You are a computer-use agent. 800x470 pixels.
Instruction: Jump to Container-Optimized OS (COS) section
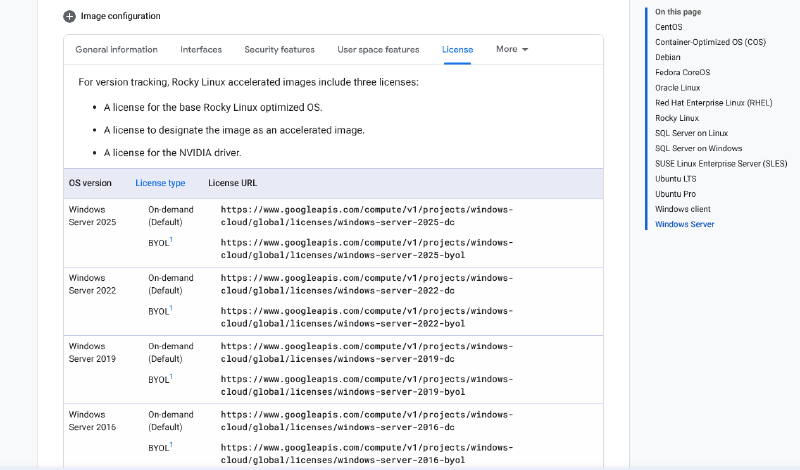tap(710, 42)
